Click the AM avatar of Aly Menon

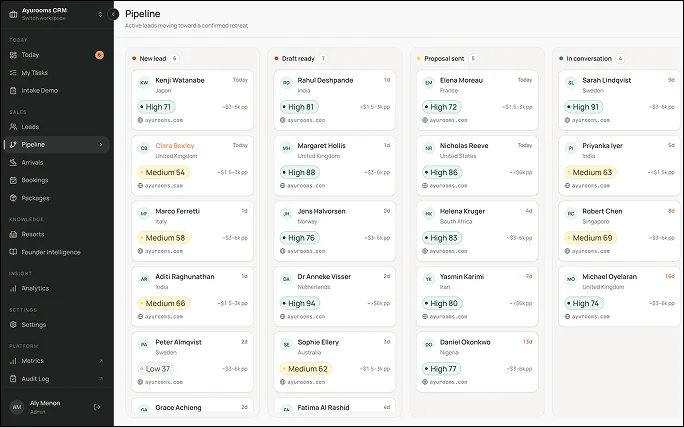tap(17, 407)
